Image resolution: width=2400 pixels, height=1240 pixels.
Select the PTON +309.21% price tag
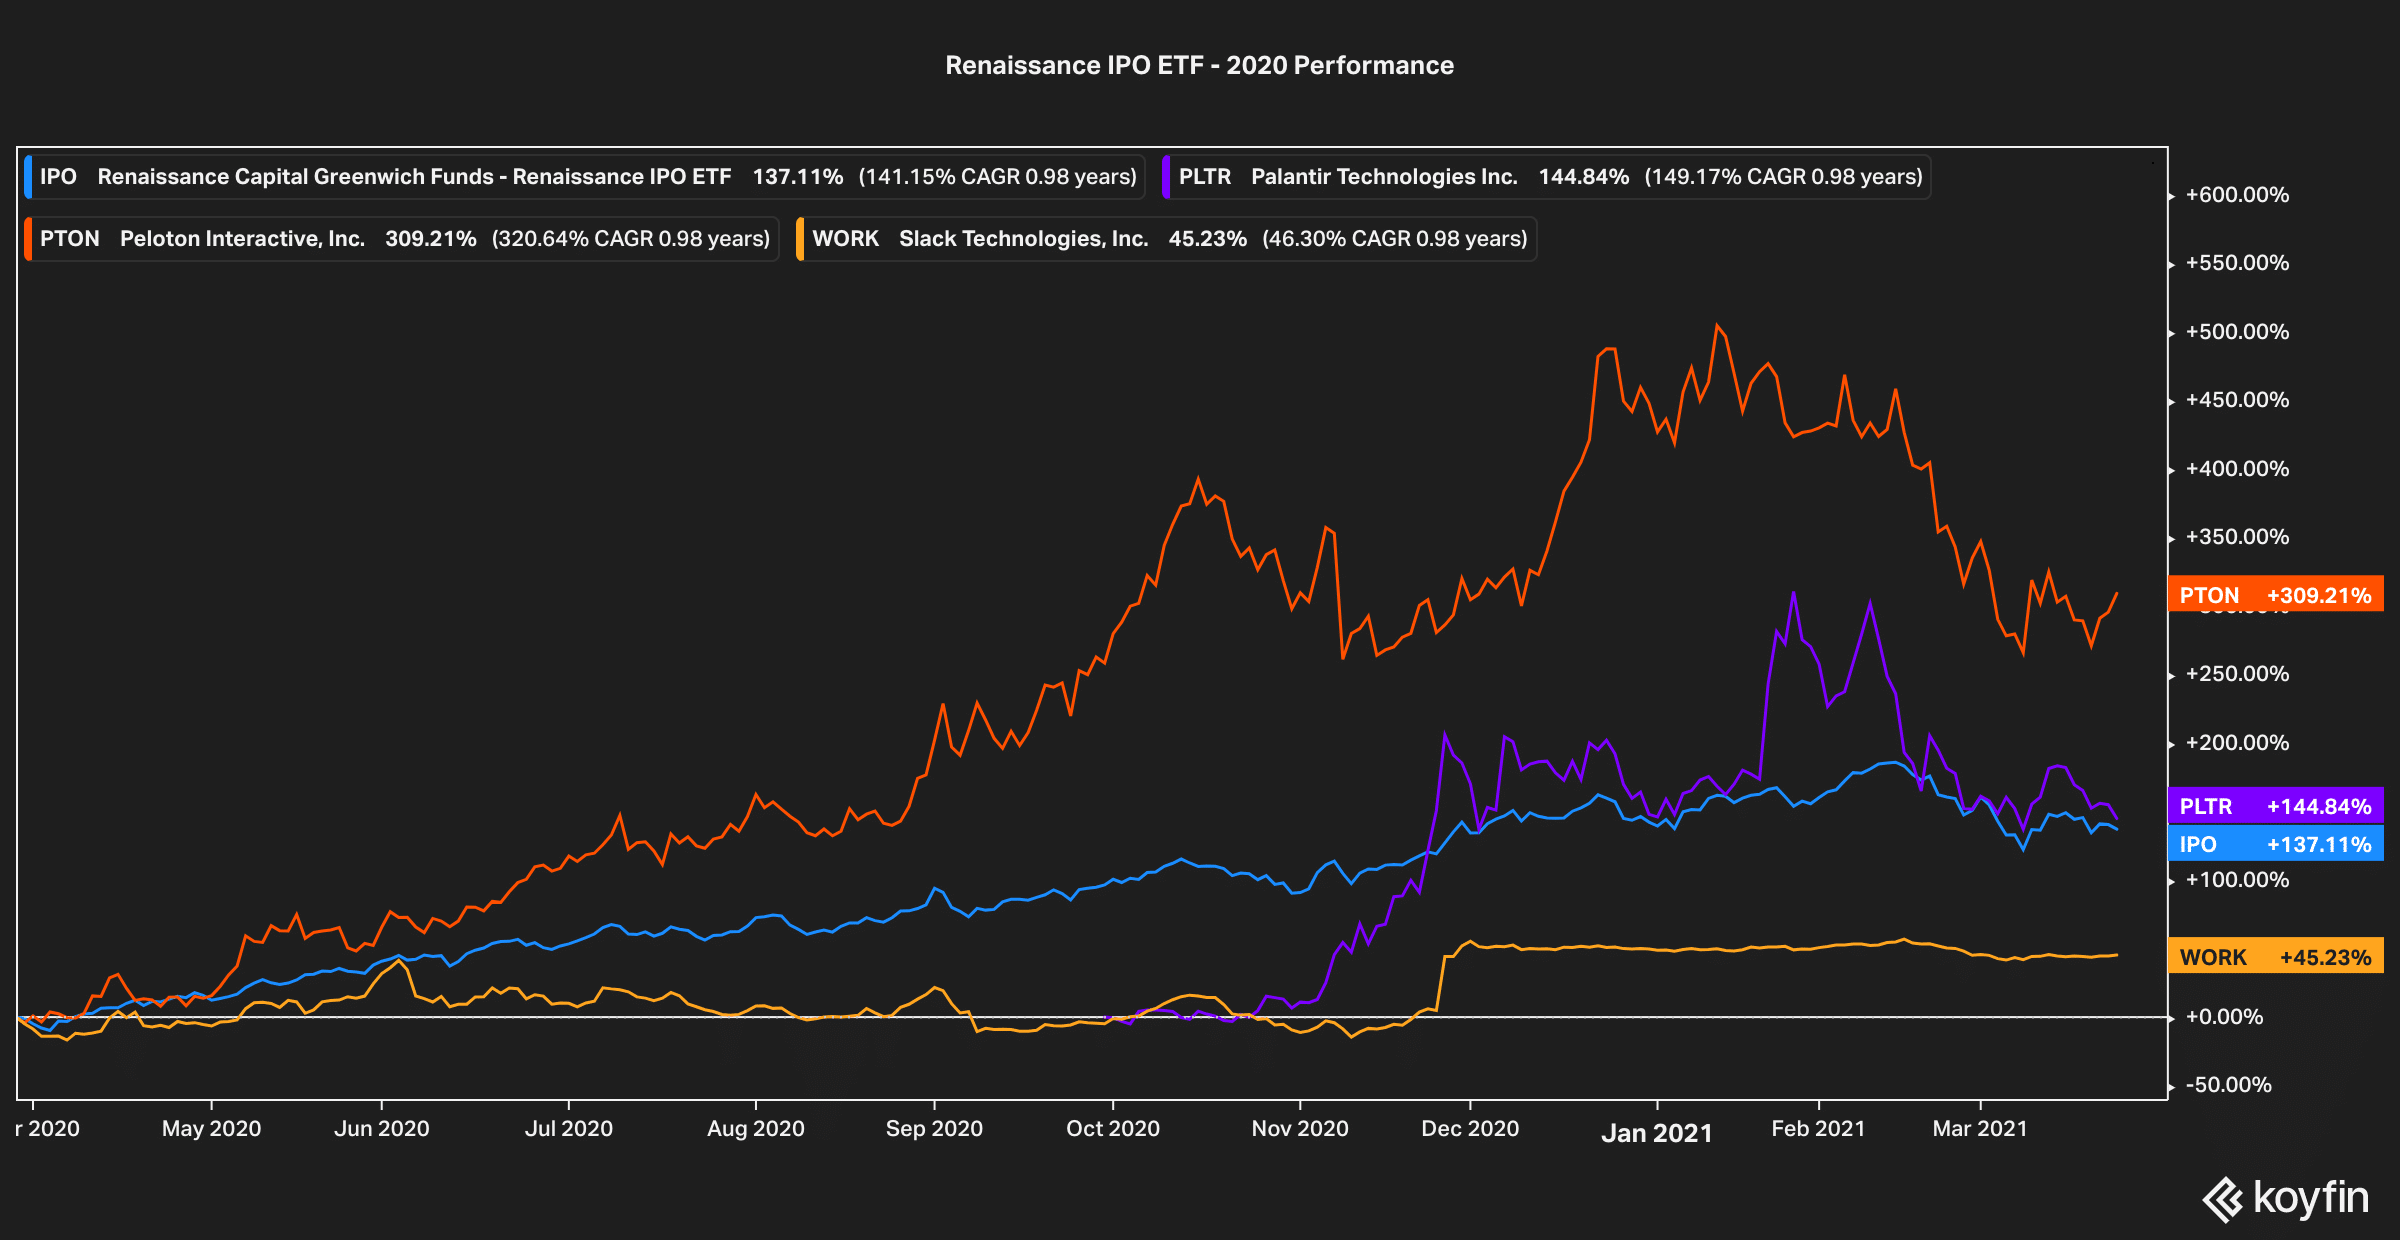2275,595
